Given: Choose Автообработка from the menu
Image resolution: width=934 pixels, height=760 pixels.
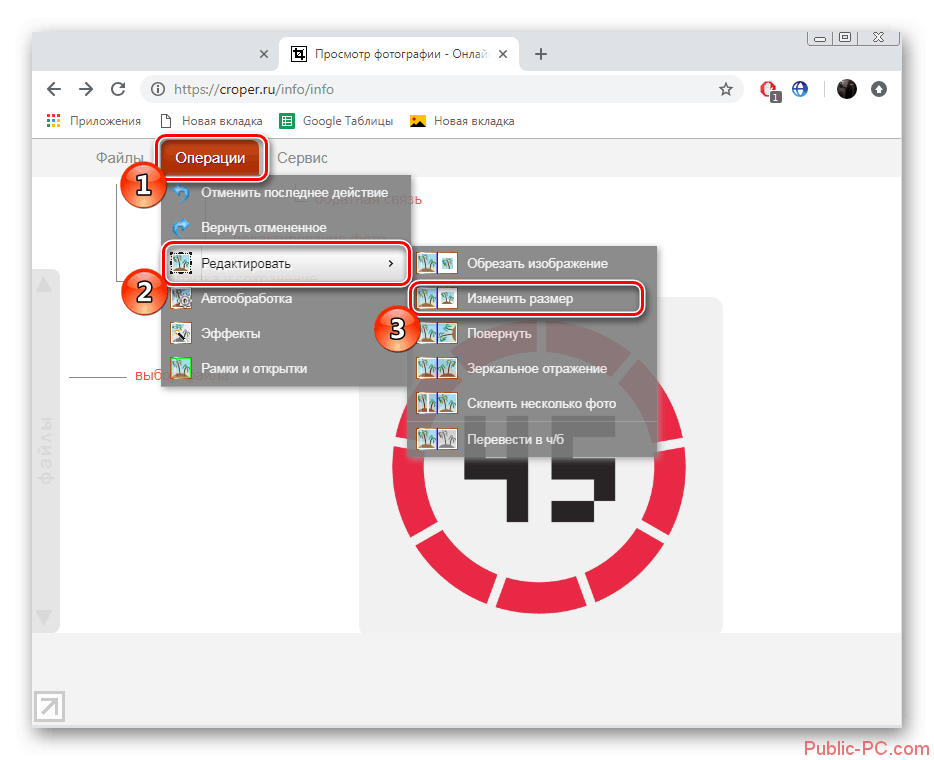Looking at the screenshot, I should coord(284,298).
